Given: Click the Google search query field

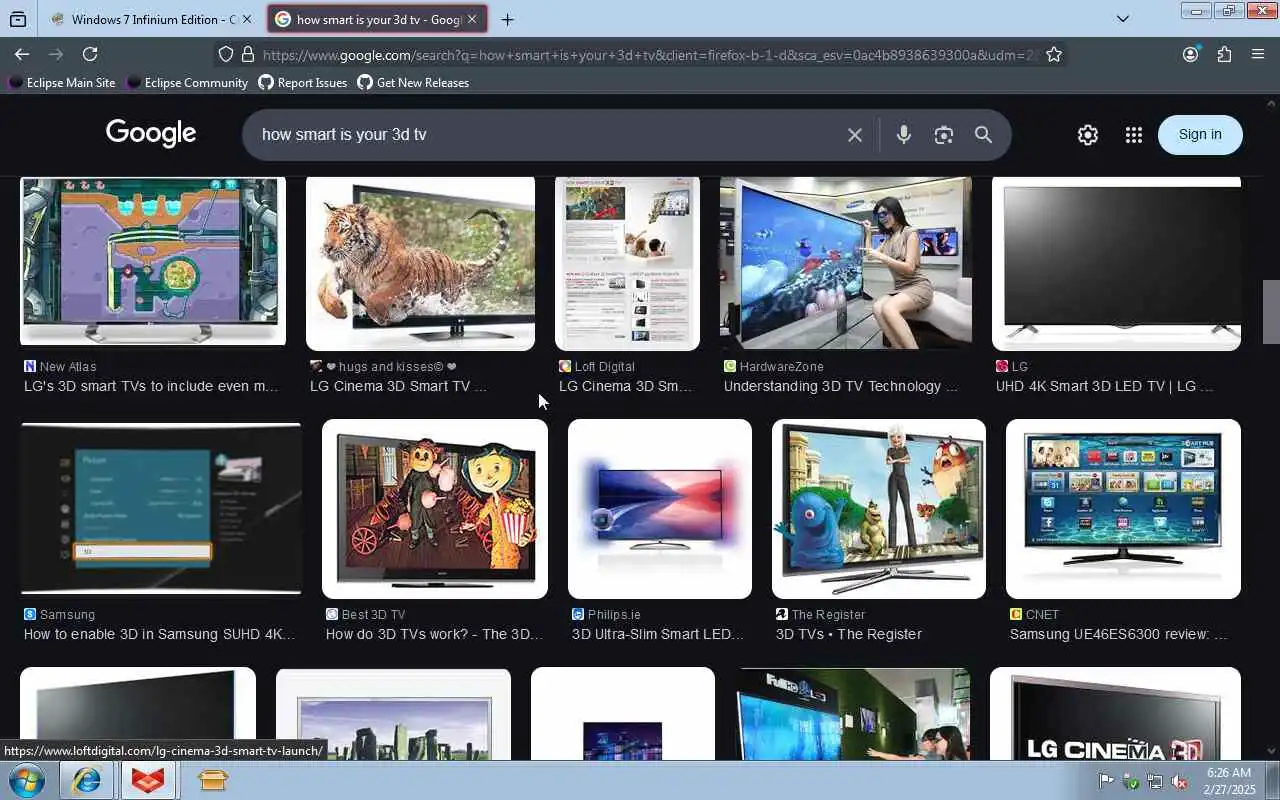Looking at the screenshot, I should point(545,134).
